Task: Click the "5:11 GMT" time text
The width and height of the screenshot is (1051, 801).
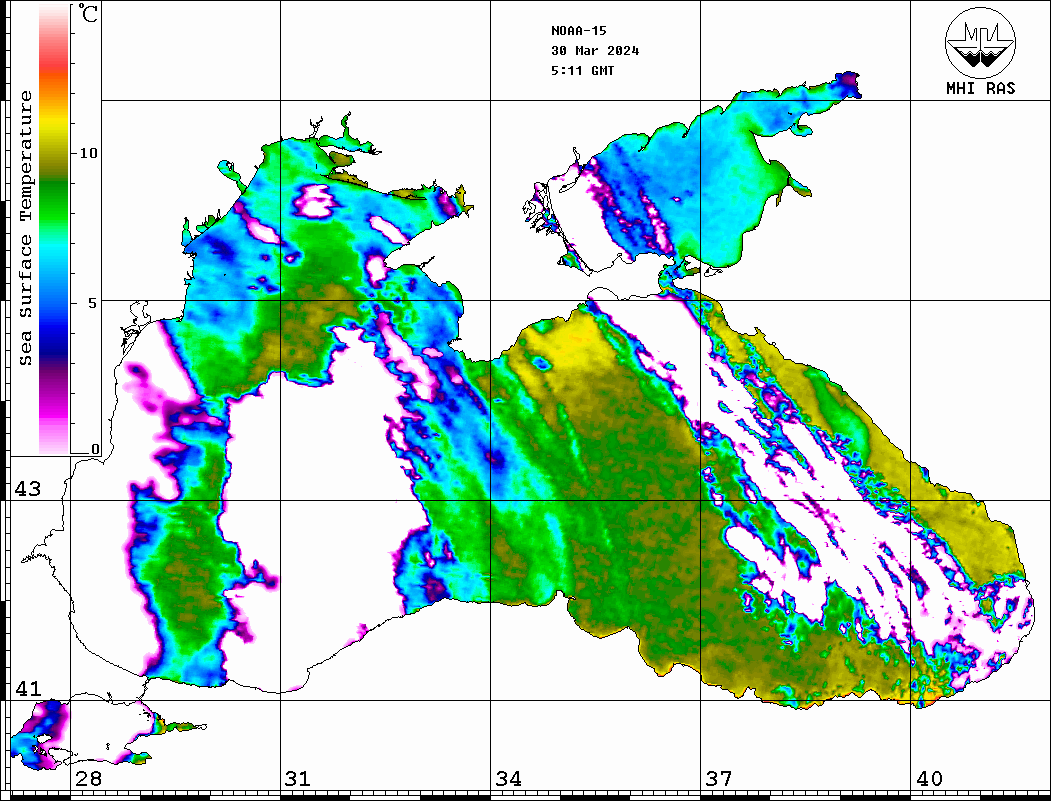Action: (x=582, y=70)
